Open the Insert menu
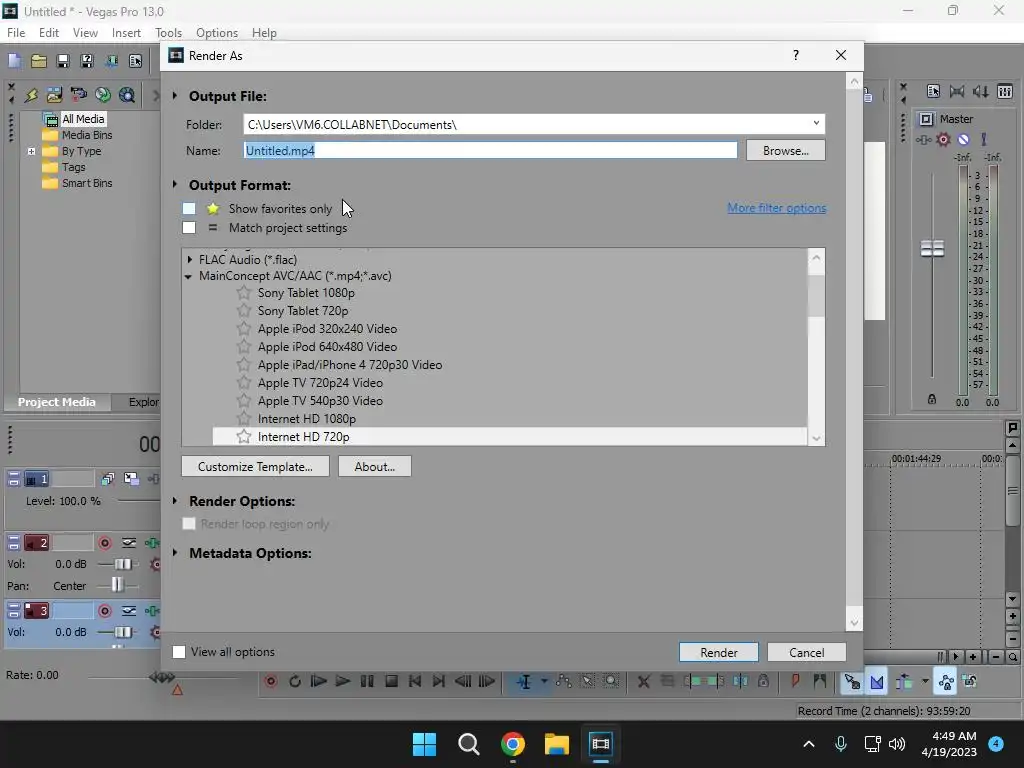The width and height of the screenshot is (1024, 768). [126, 33]
